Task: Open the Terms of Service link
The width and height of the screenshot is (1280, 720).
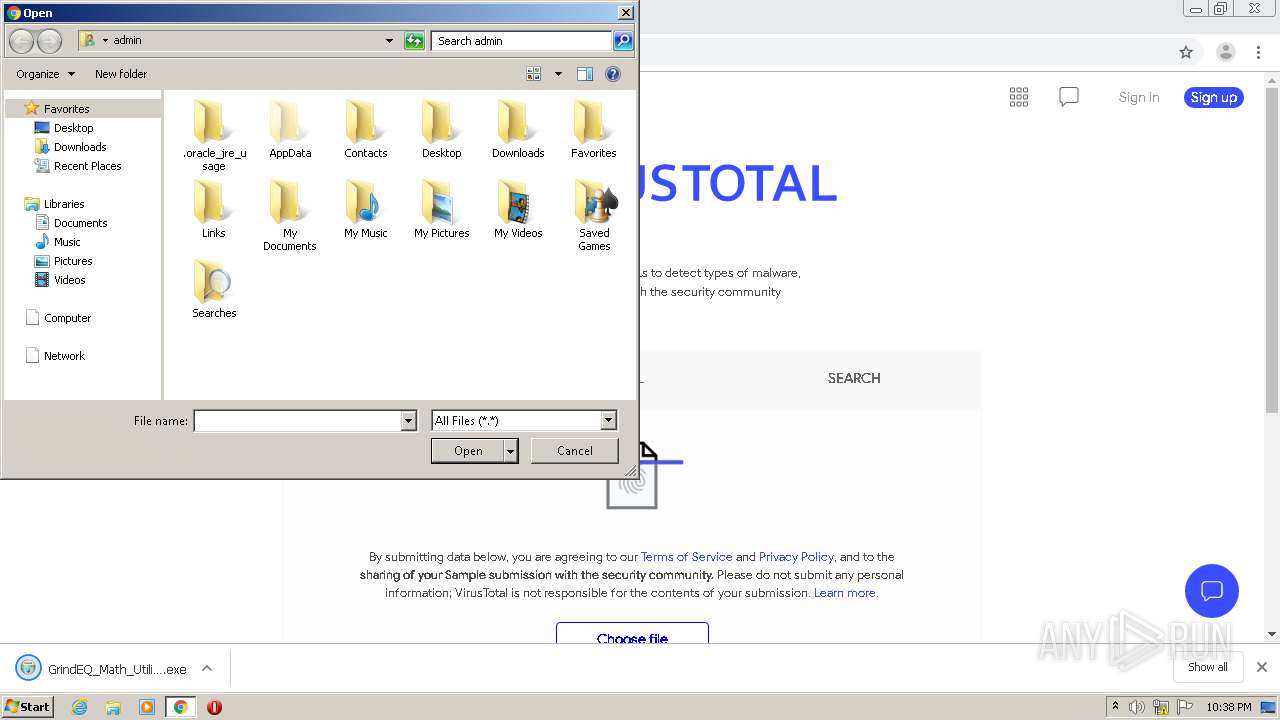Action: coord(686,557)
